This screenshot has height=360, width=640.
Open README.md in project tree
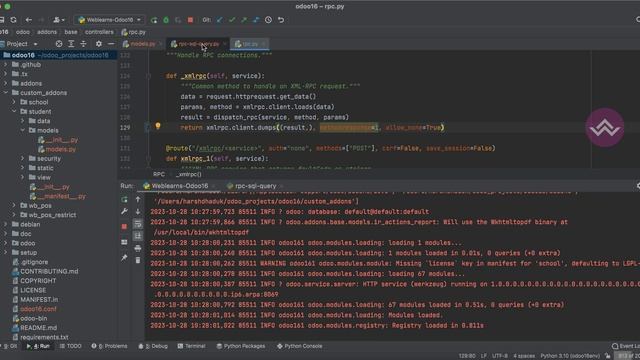tap(35, 327)
